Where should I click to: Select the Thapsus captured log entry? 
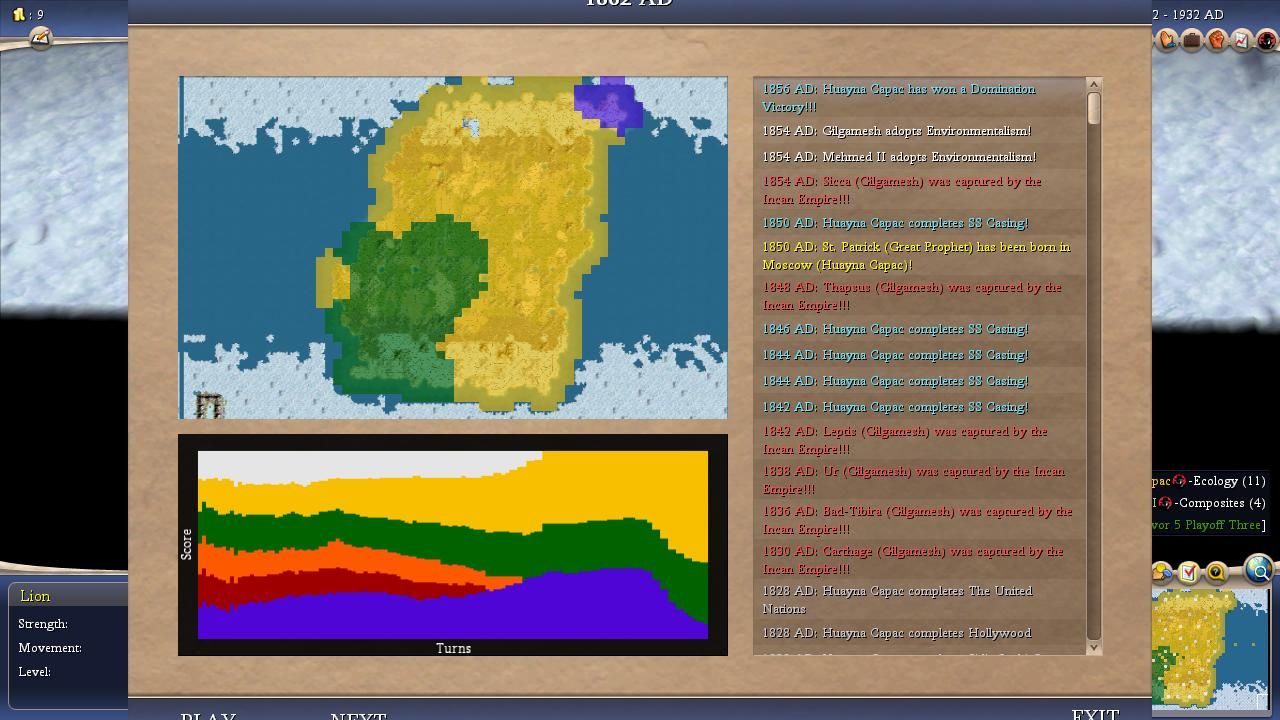pyautogui.click(x=919, y=296)
